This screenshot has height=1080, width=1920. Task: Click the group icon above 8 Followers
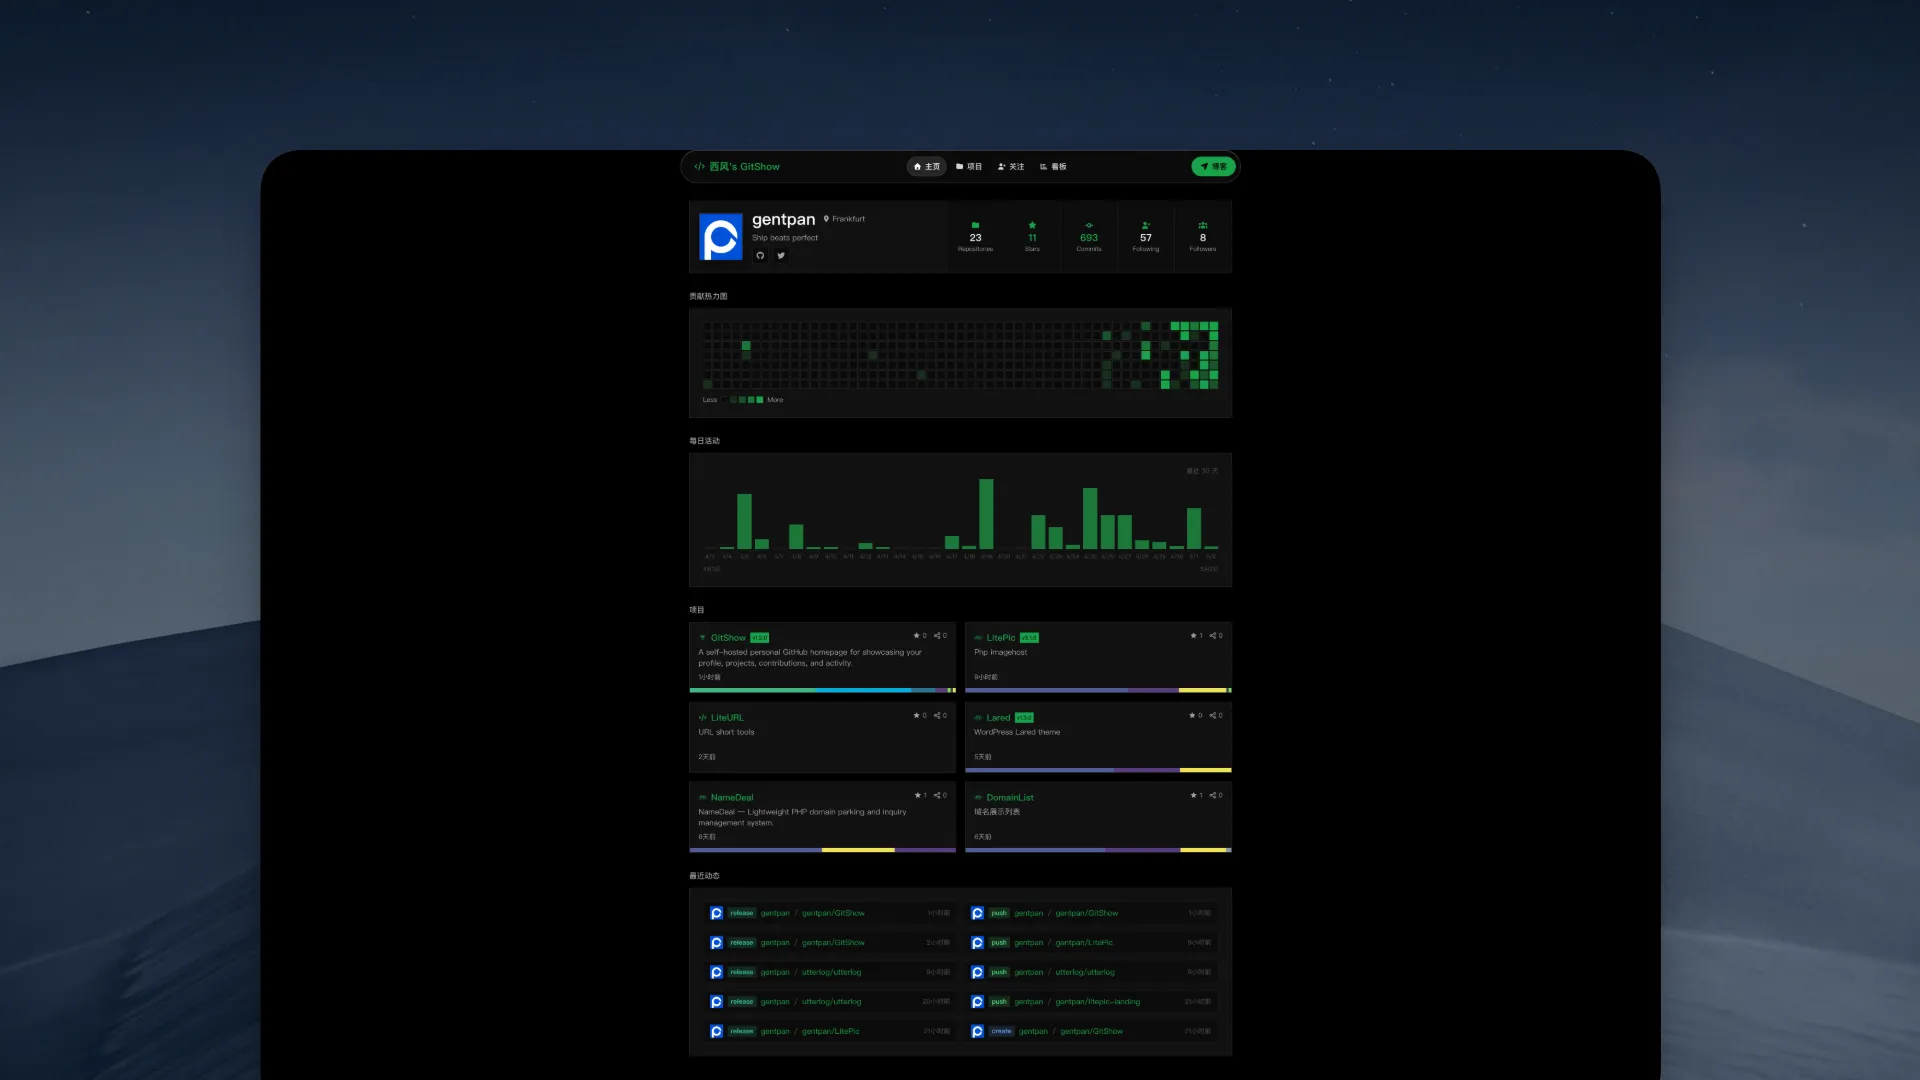[1203, 225]
